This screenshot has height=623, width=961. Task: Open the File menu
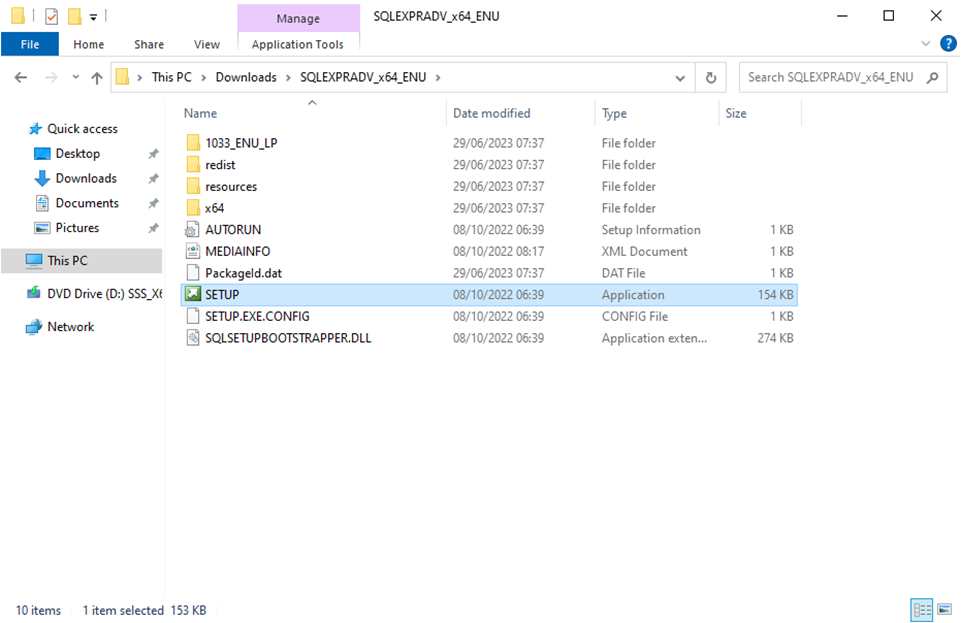[x=30, y=44]
